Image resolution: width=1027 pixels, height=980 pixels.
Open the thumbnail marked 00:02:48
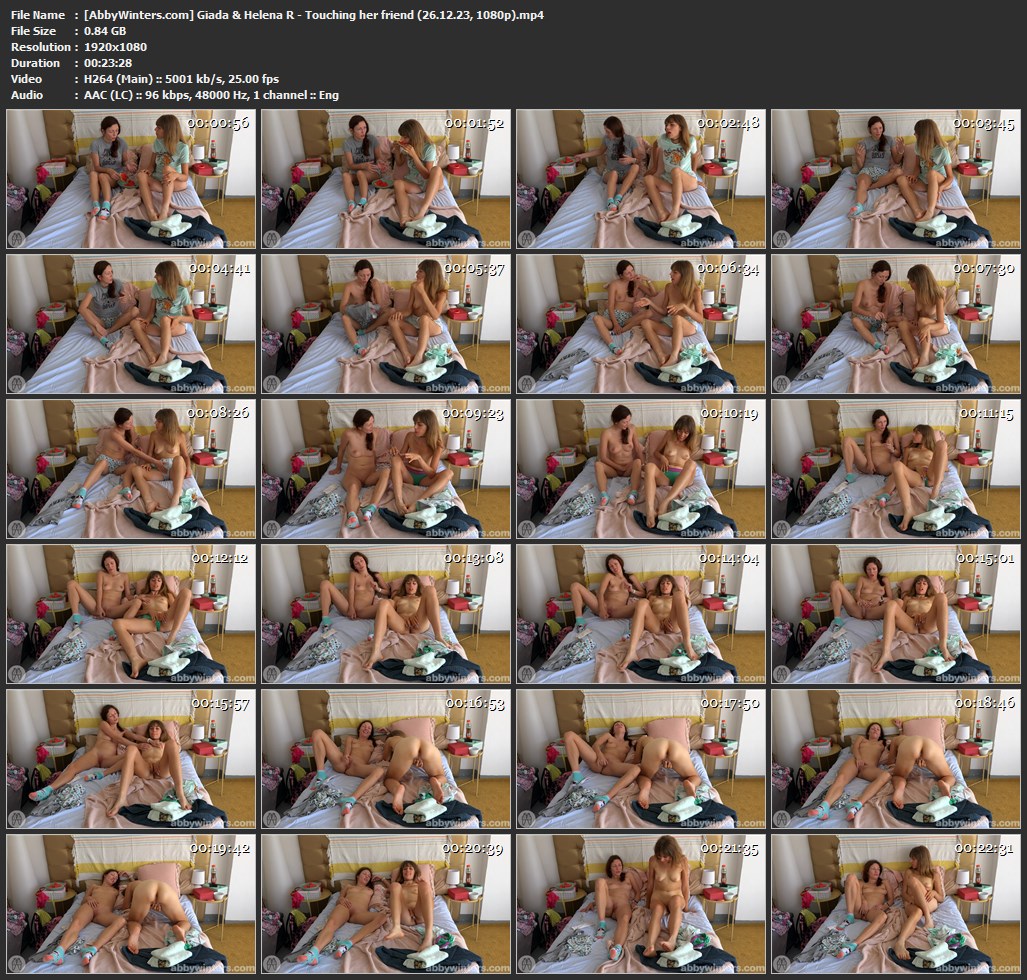point(641,180)
